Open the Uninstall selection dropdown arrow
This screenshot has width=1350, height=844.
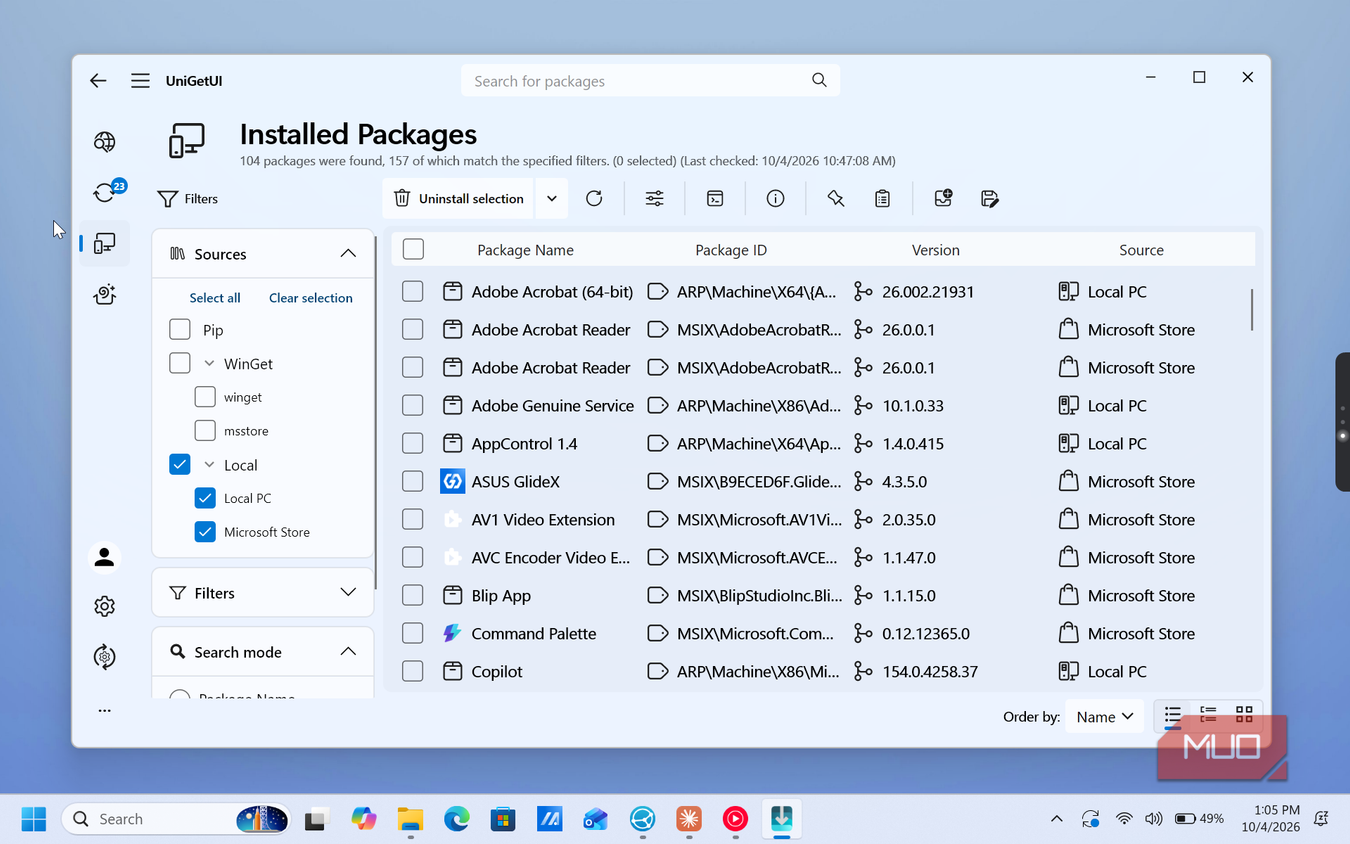click(x=552, y=198)
